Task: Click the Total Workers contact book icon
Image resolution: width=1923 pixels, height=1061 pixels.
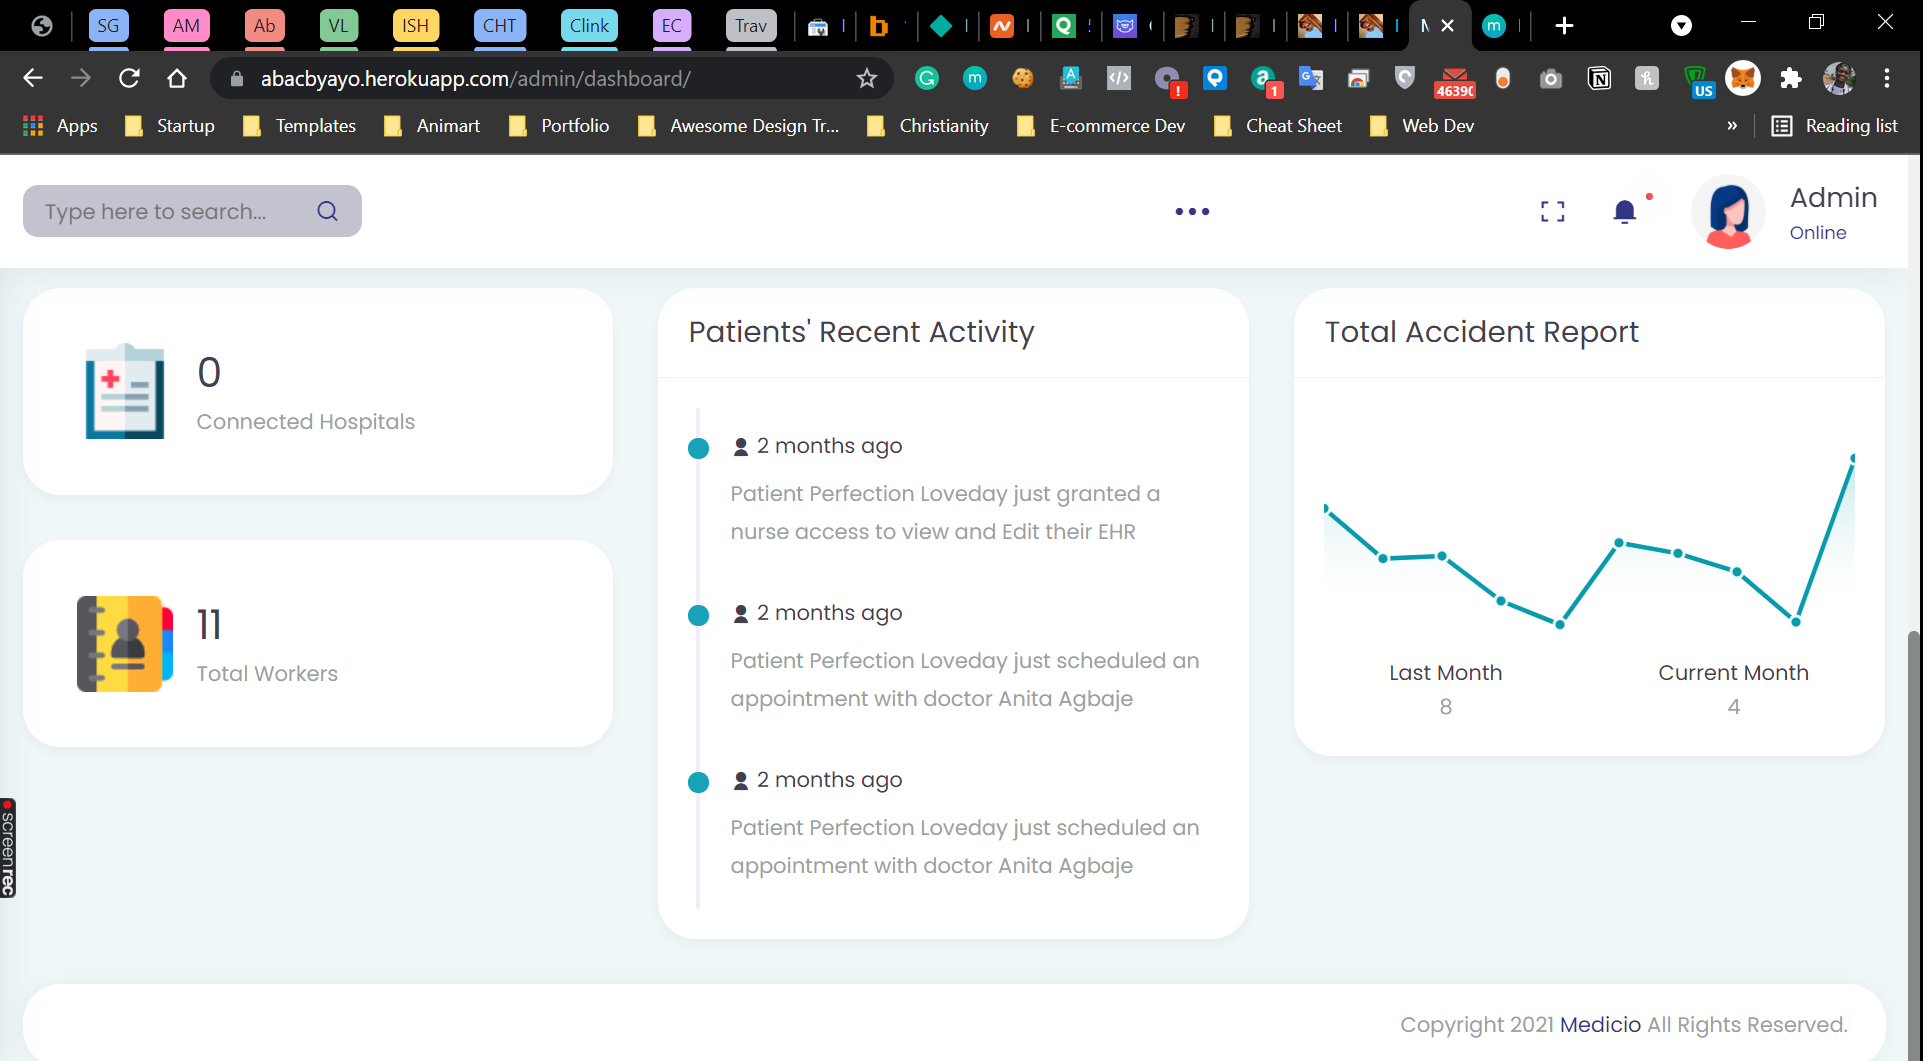Action: point(125,644)
